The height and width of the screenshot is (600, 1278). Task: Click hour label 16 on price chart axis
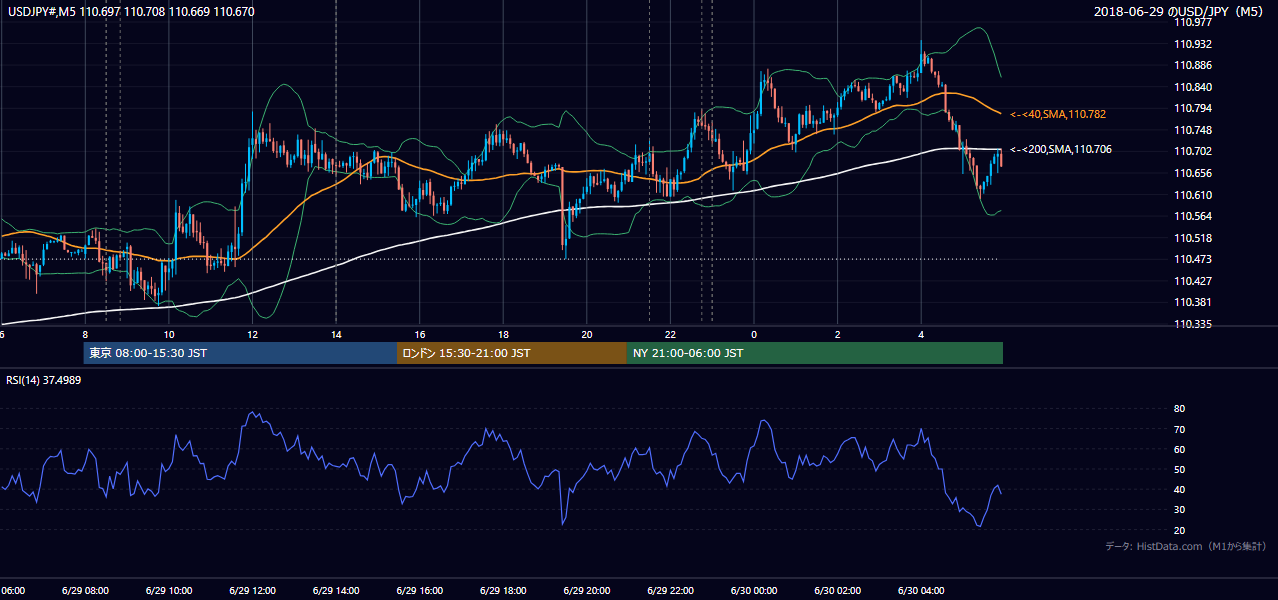tap(420, 335)
